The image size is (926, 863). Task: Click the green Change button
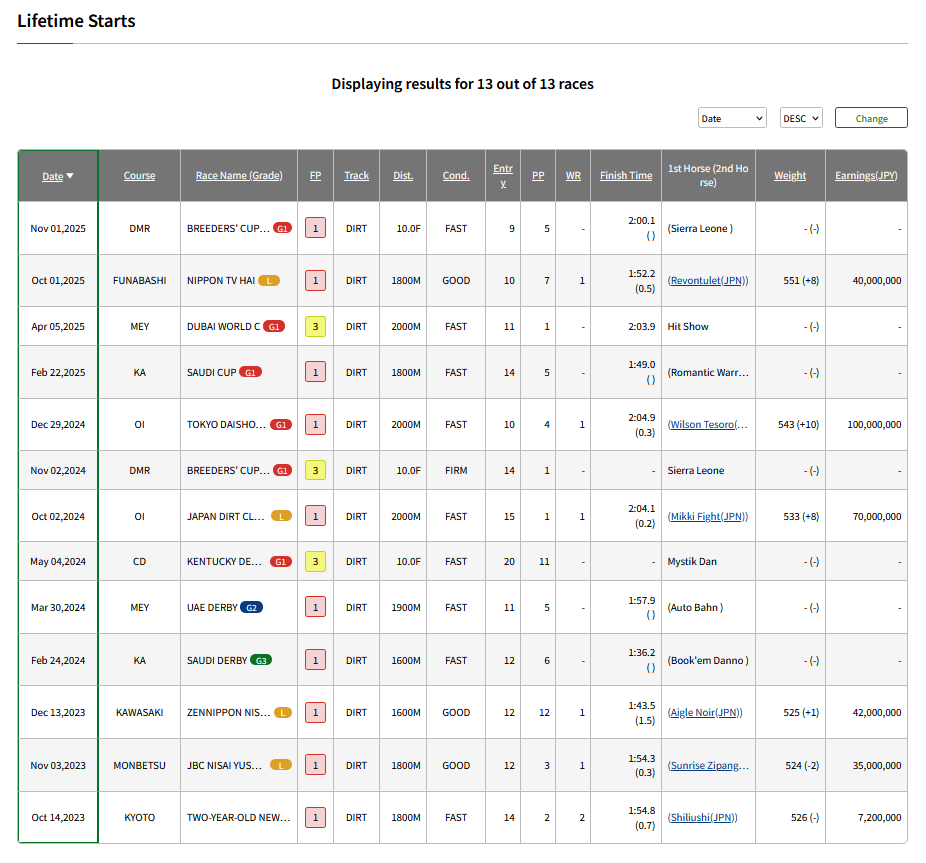(871, 118)
